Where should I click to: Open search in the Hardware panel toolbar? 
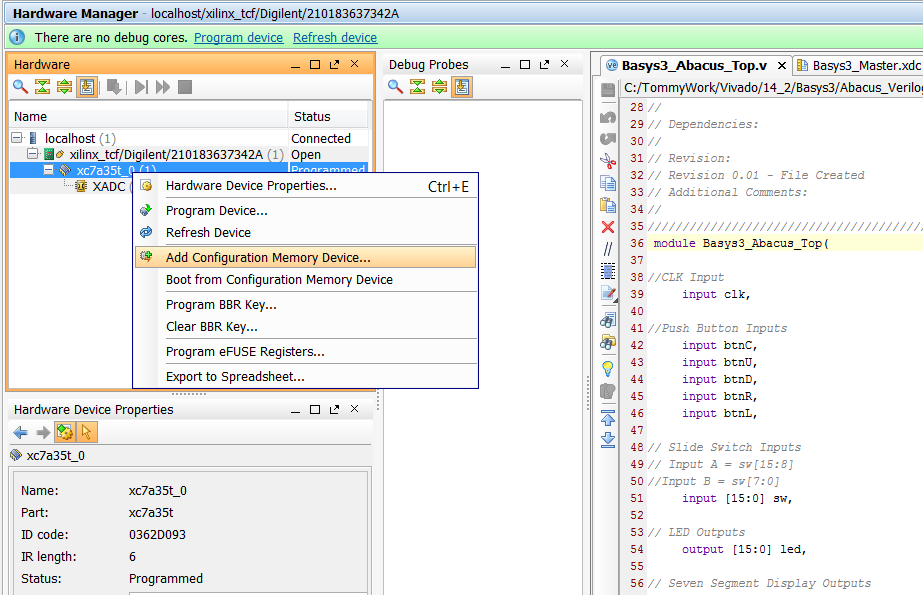point(21,87)
